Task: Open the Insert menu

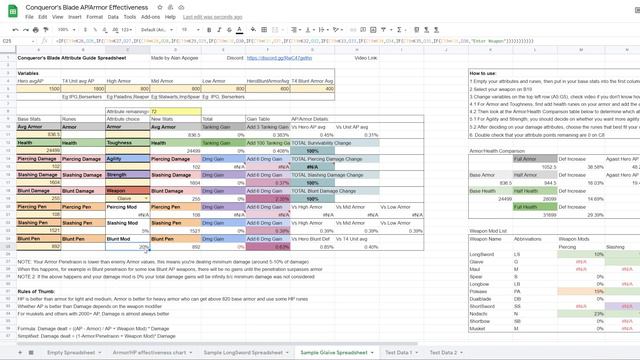Action: tap(75, 17)
